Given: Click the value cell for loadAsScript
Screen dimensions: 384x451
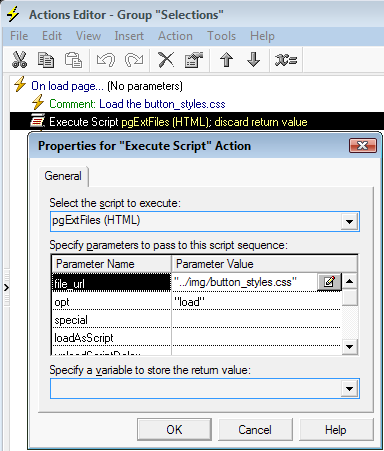Looking at the screenshot, I should pyautogui.click(x=257, y=337).
